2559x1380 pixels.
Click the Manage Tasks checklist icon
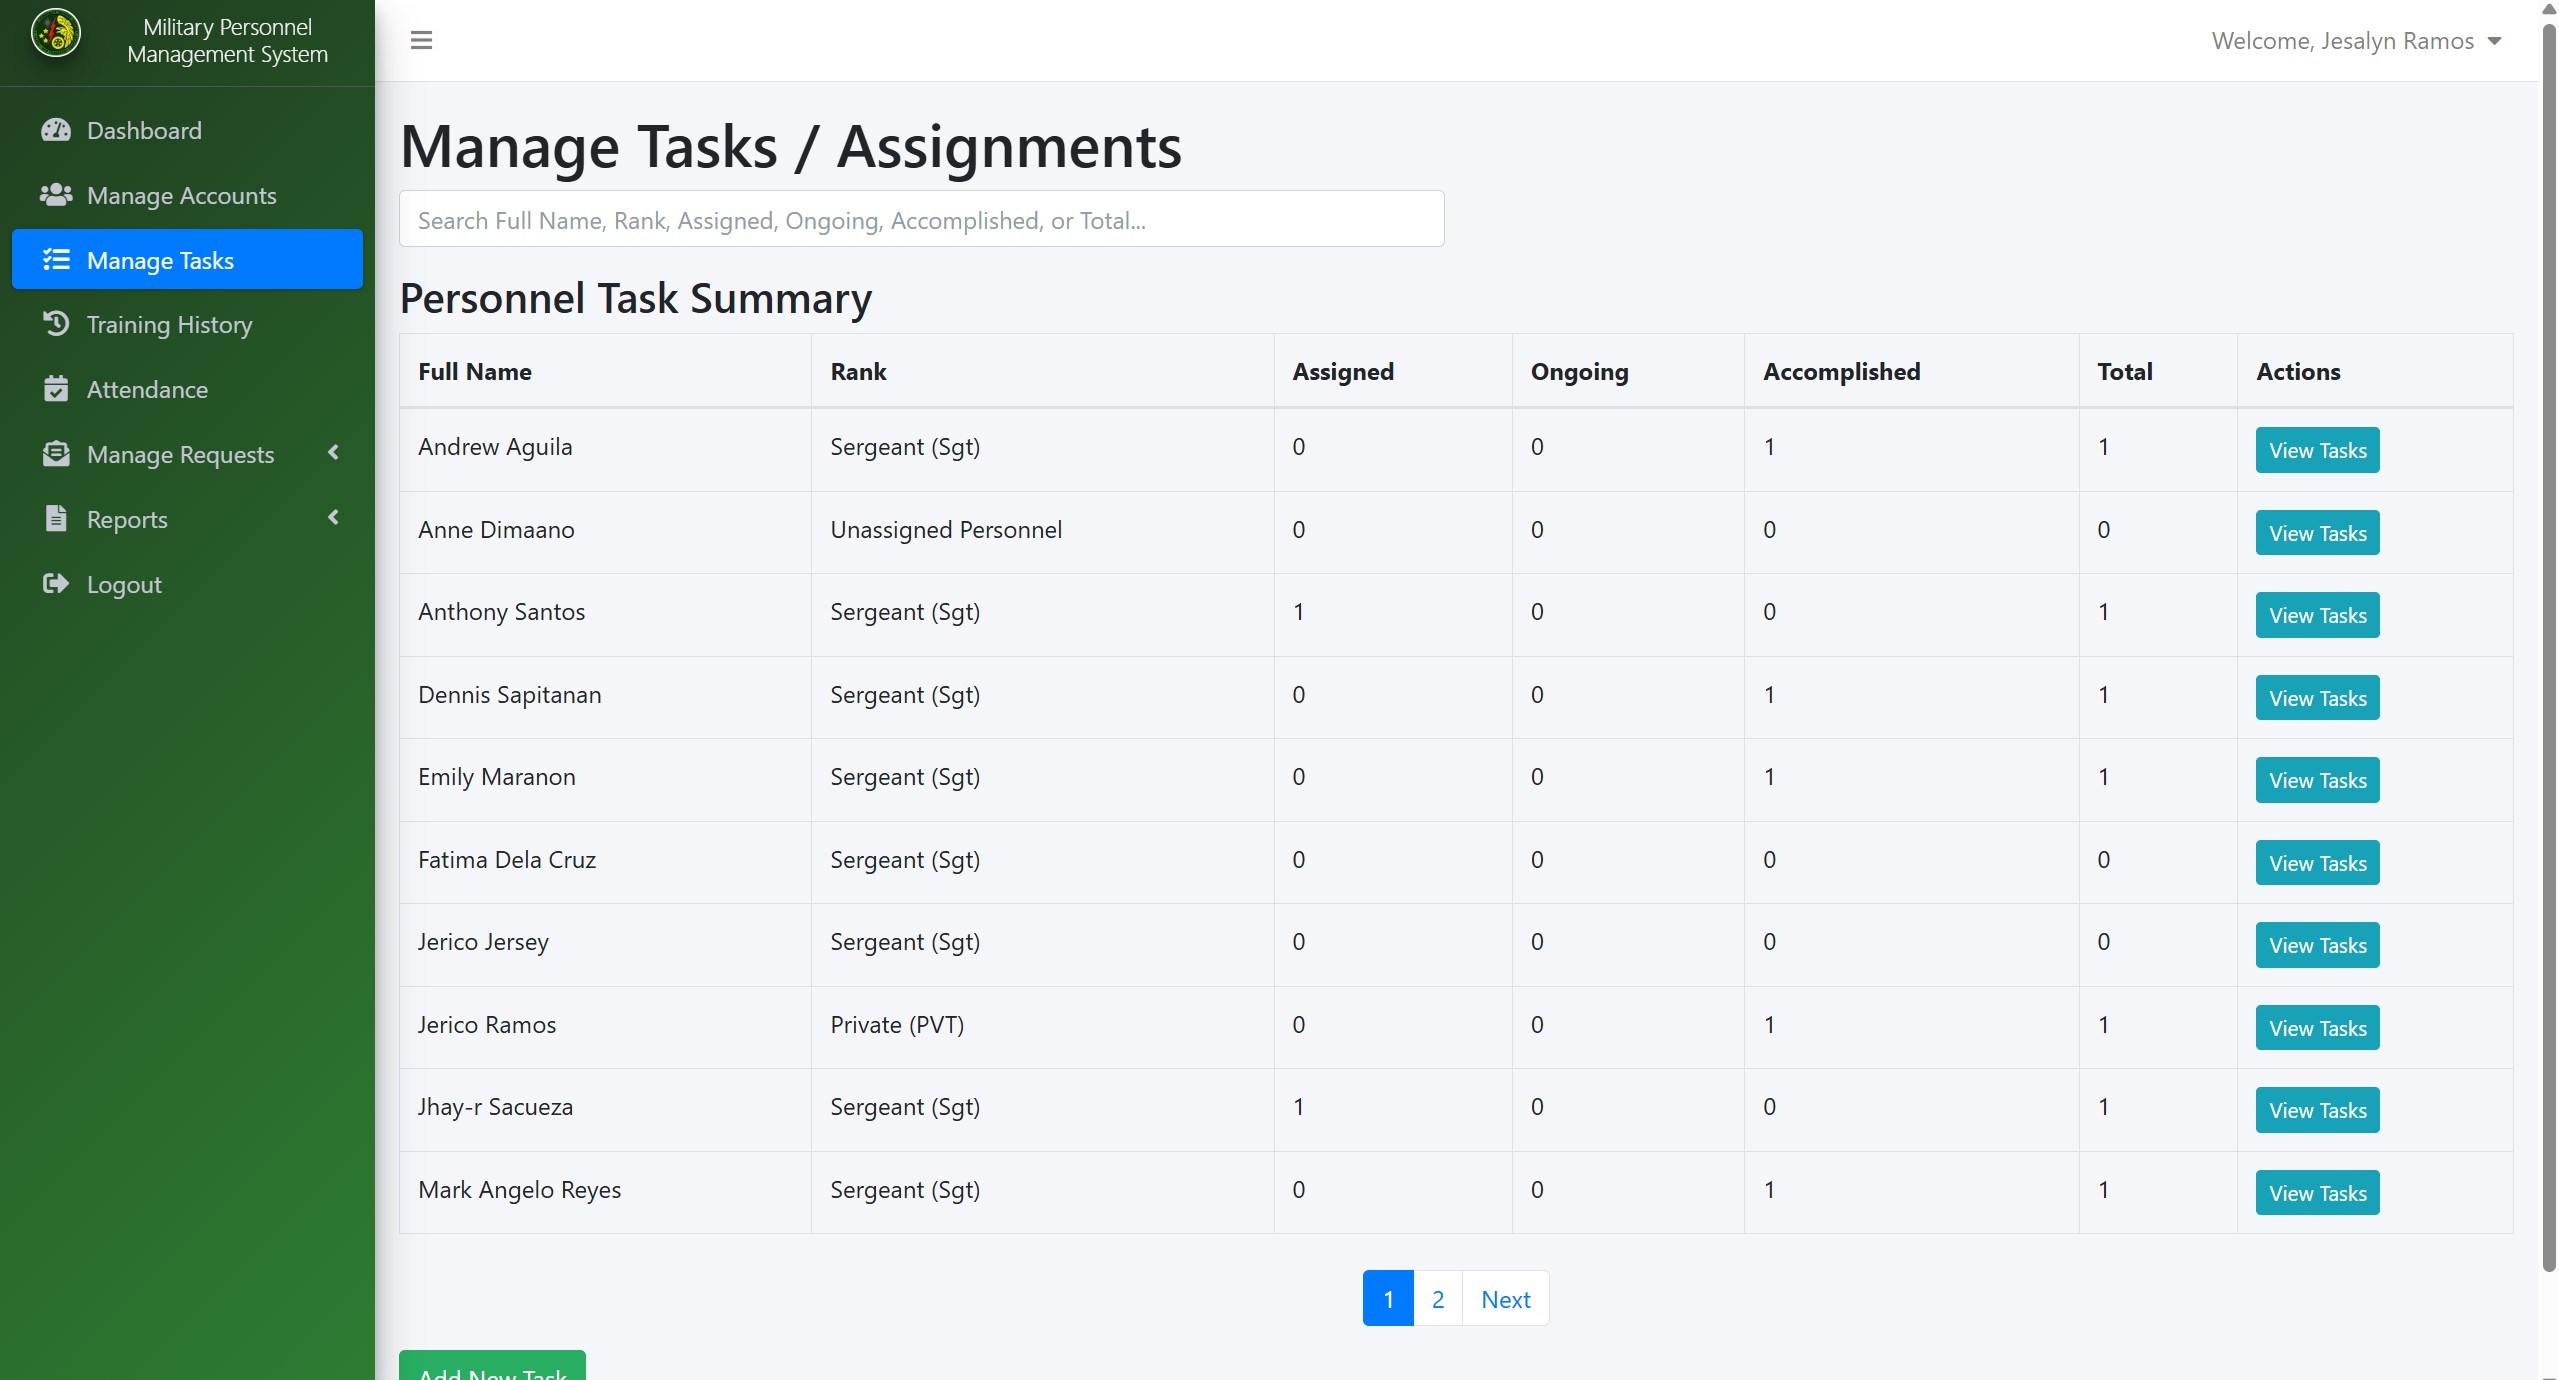click(x=56, y=260)
